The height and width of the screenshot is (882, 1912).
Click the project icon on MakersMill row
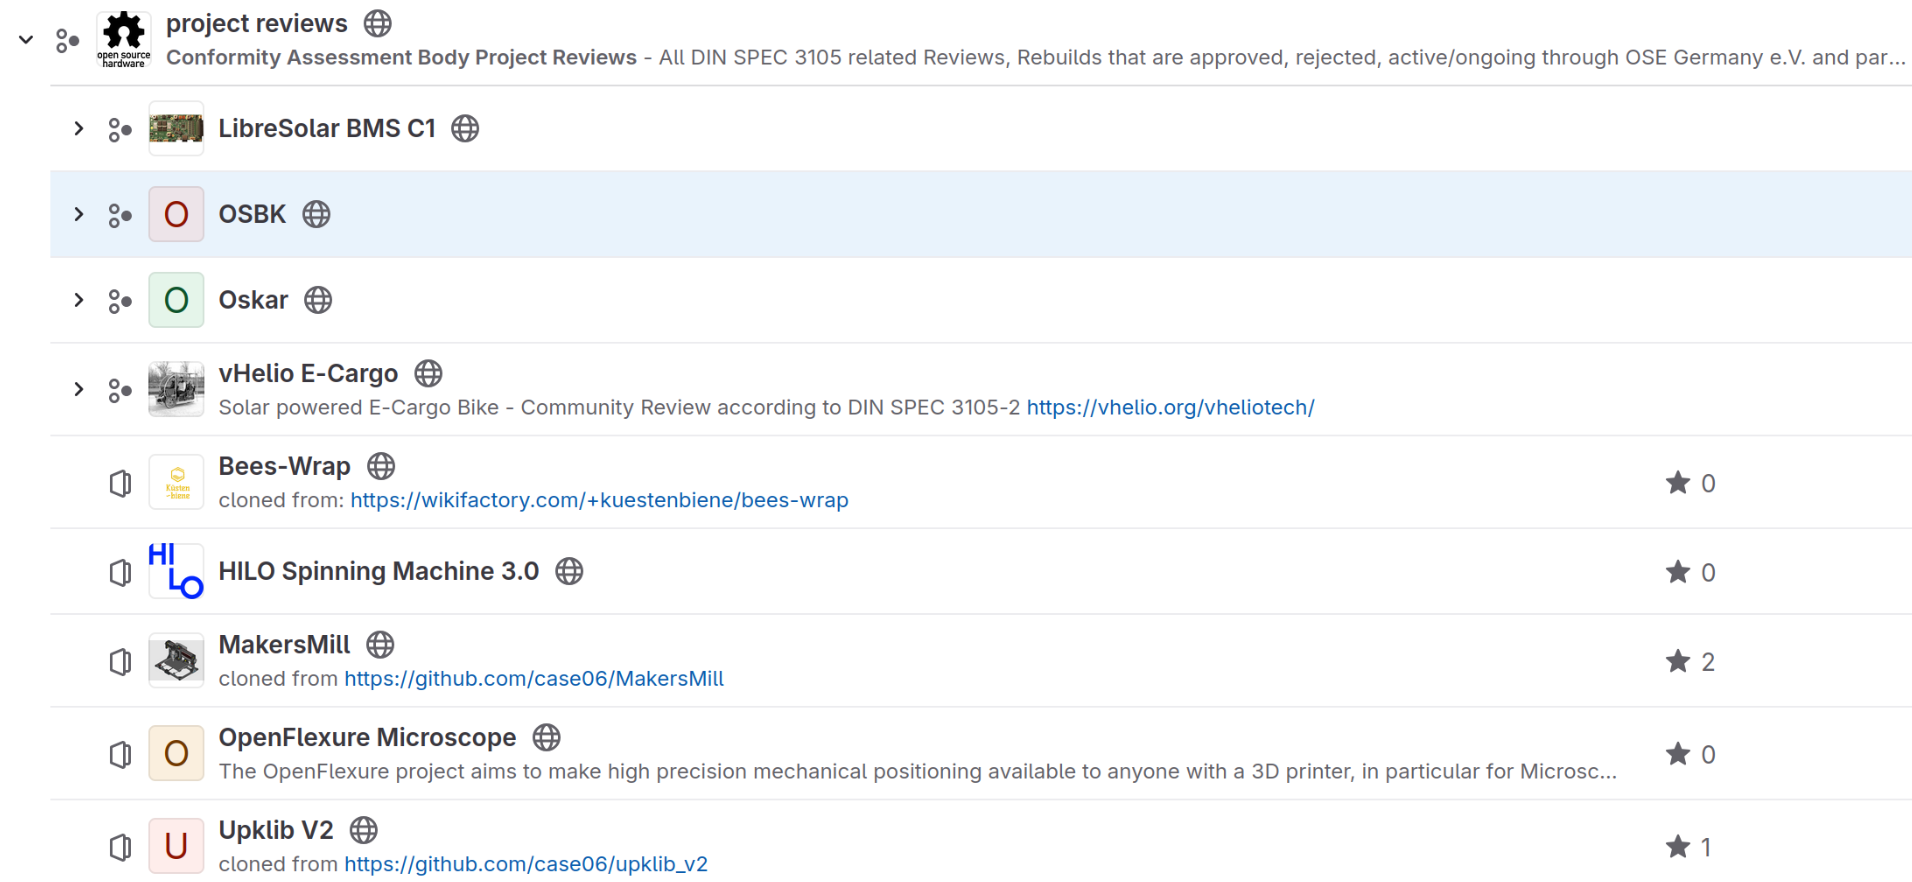(120, 662)
